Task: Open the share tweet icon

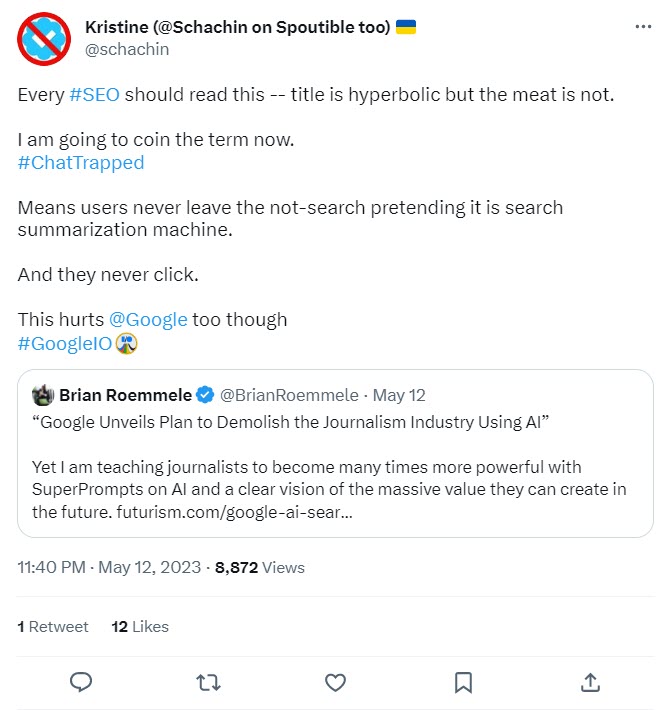Action: click(x=590, y=682)
